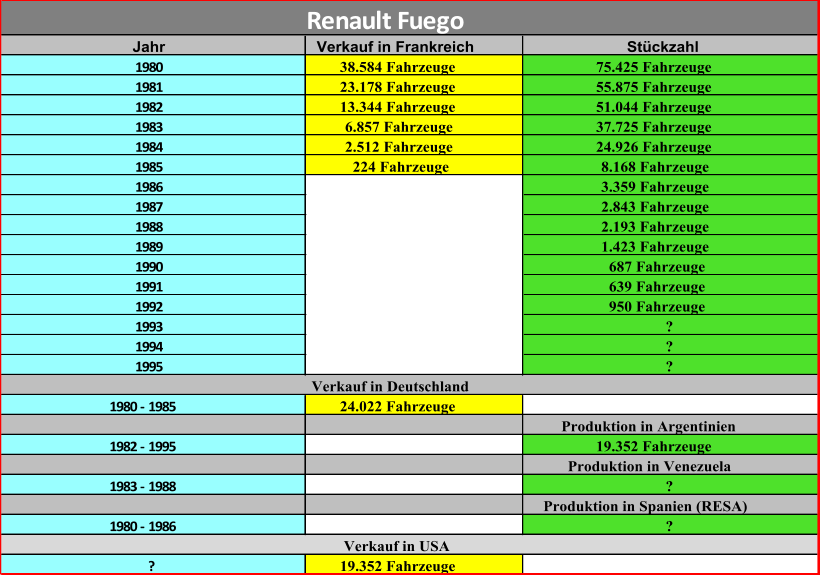The width and height of the screenshot is (820, 575).
Task: Select the 'Produktion in Venezuela' heading
Action: point(670,464)
